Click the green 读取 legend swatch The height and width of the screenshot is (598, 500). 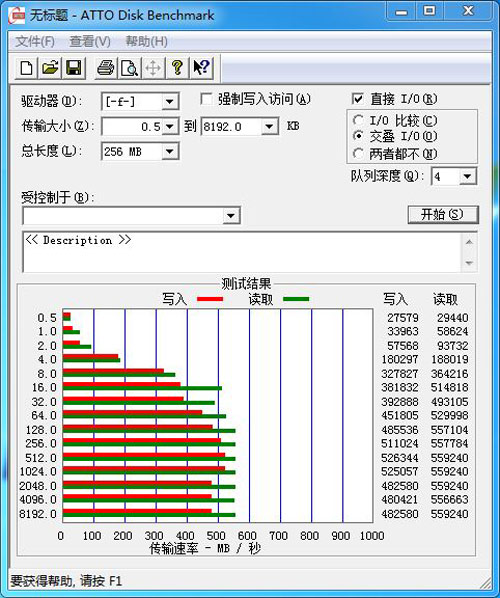[296, 299]
